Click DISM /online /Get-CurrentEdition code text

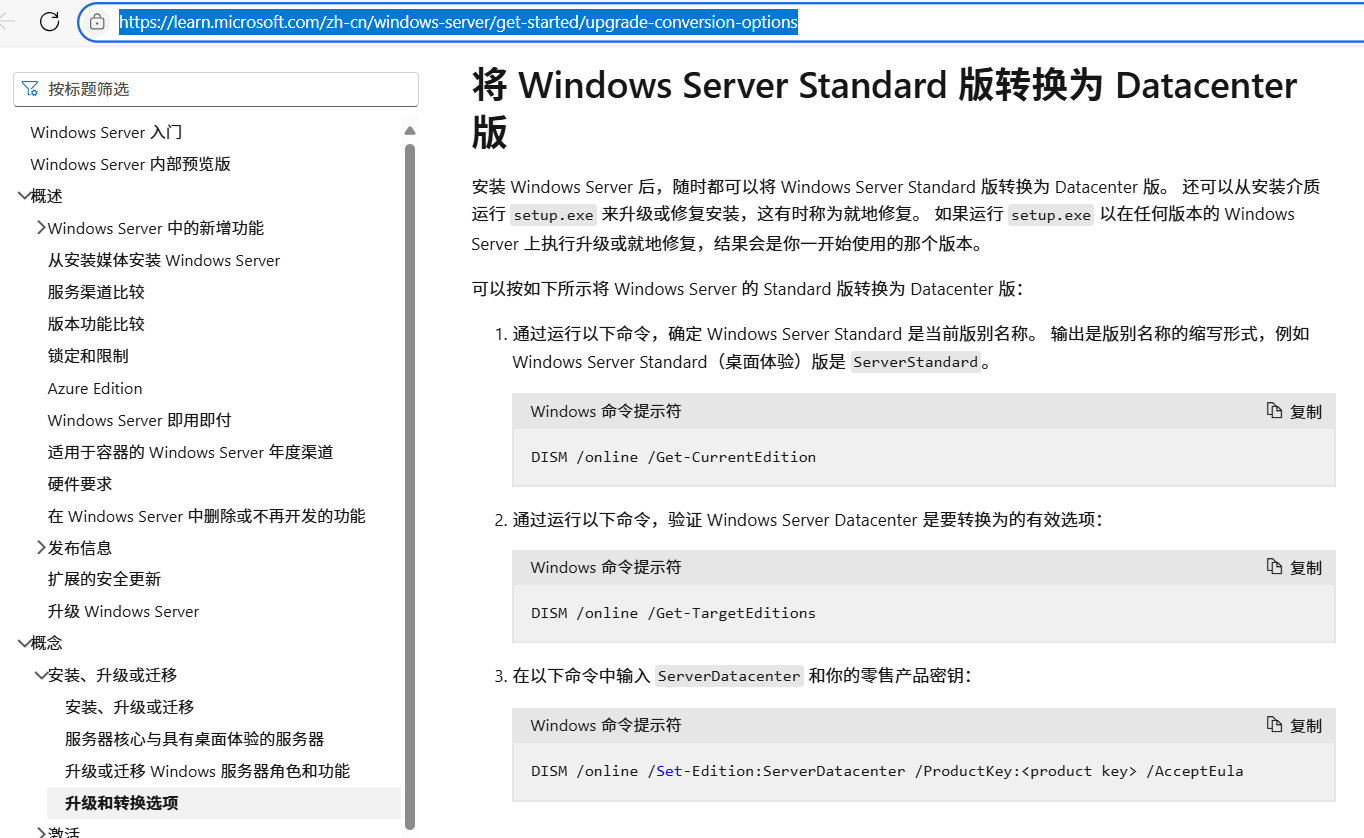pyautogui.click(x=673, y=457)
